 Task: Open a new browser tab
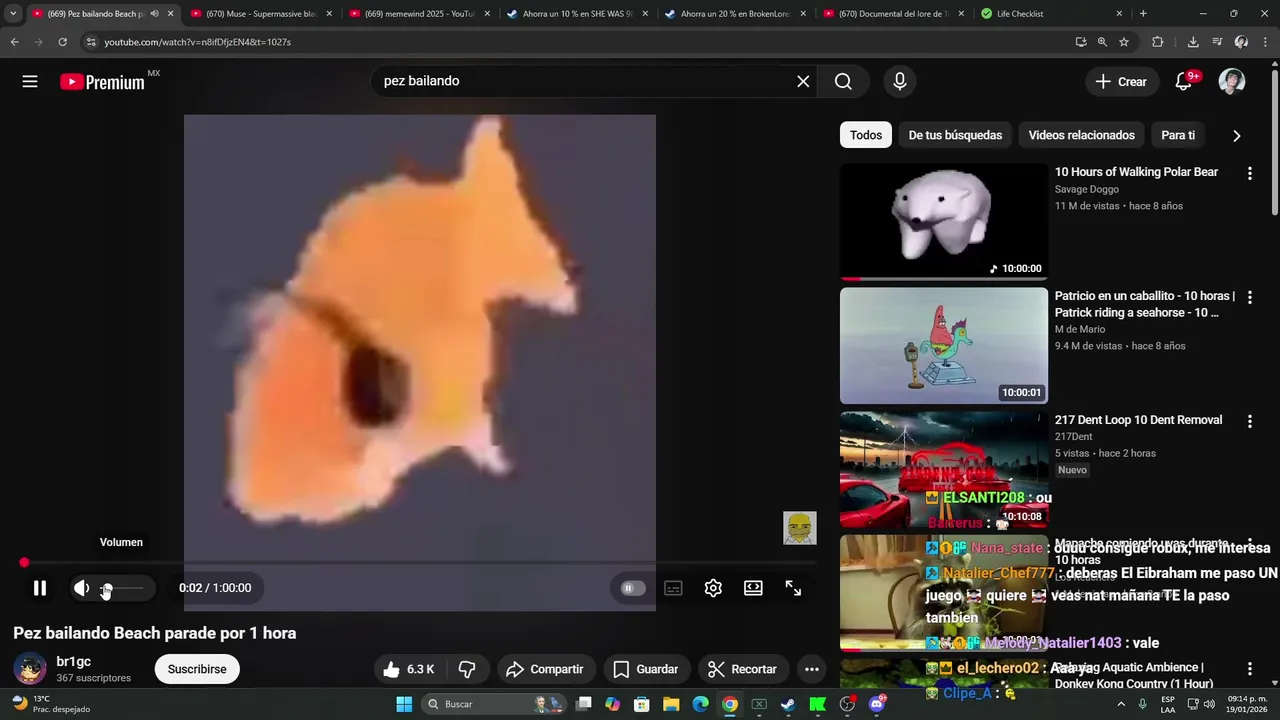point(1143,14)
